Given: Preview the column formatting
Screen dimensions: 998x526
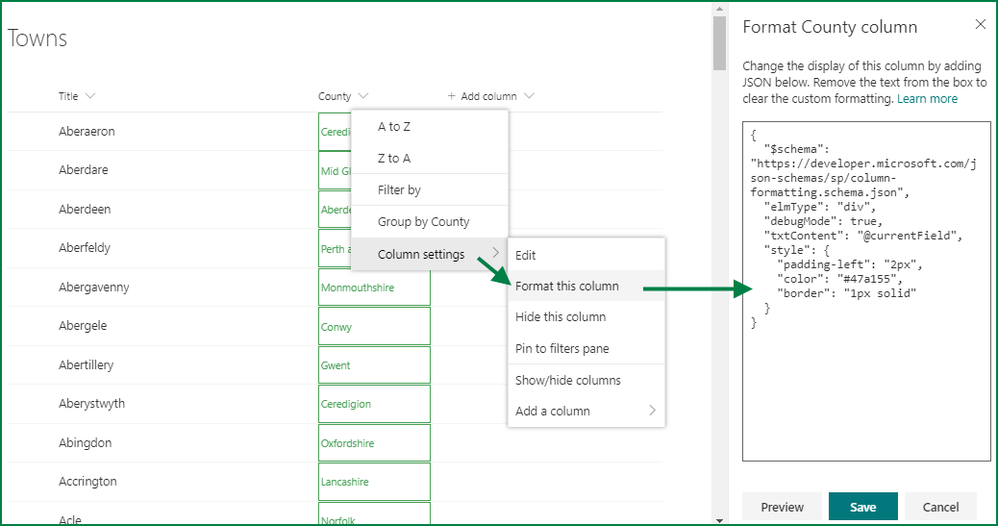Looking at the screenshot, I should [x=782, y=507].
